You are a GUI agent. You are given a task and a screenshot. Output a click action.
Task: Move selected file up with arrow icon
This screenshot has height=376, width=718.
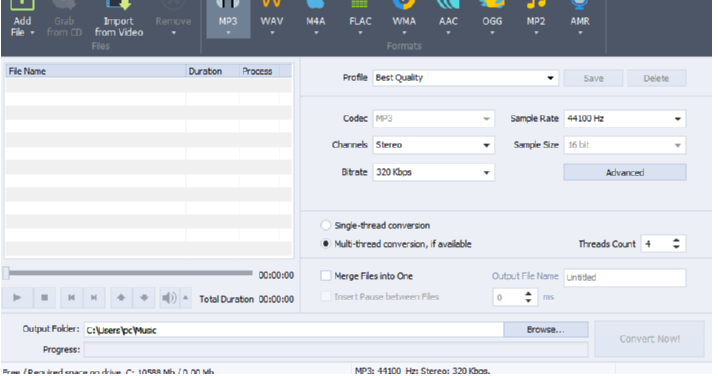pyautogui.click(x=121, y=298)
